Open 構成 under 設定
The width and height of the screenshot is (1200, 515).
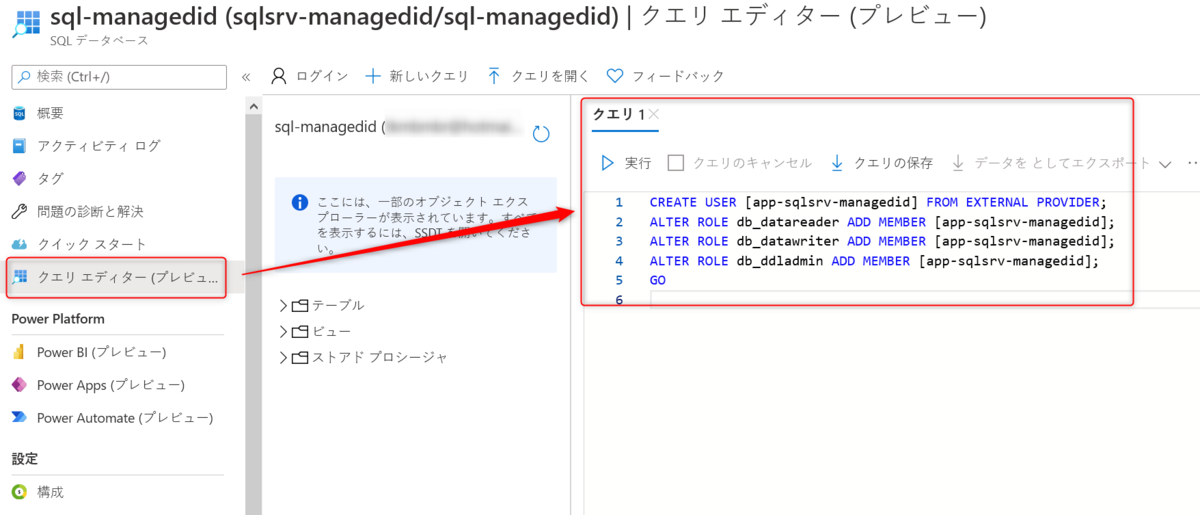(50, 492)
